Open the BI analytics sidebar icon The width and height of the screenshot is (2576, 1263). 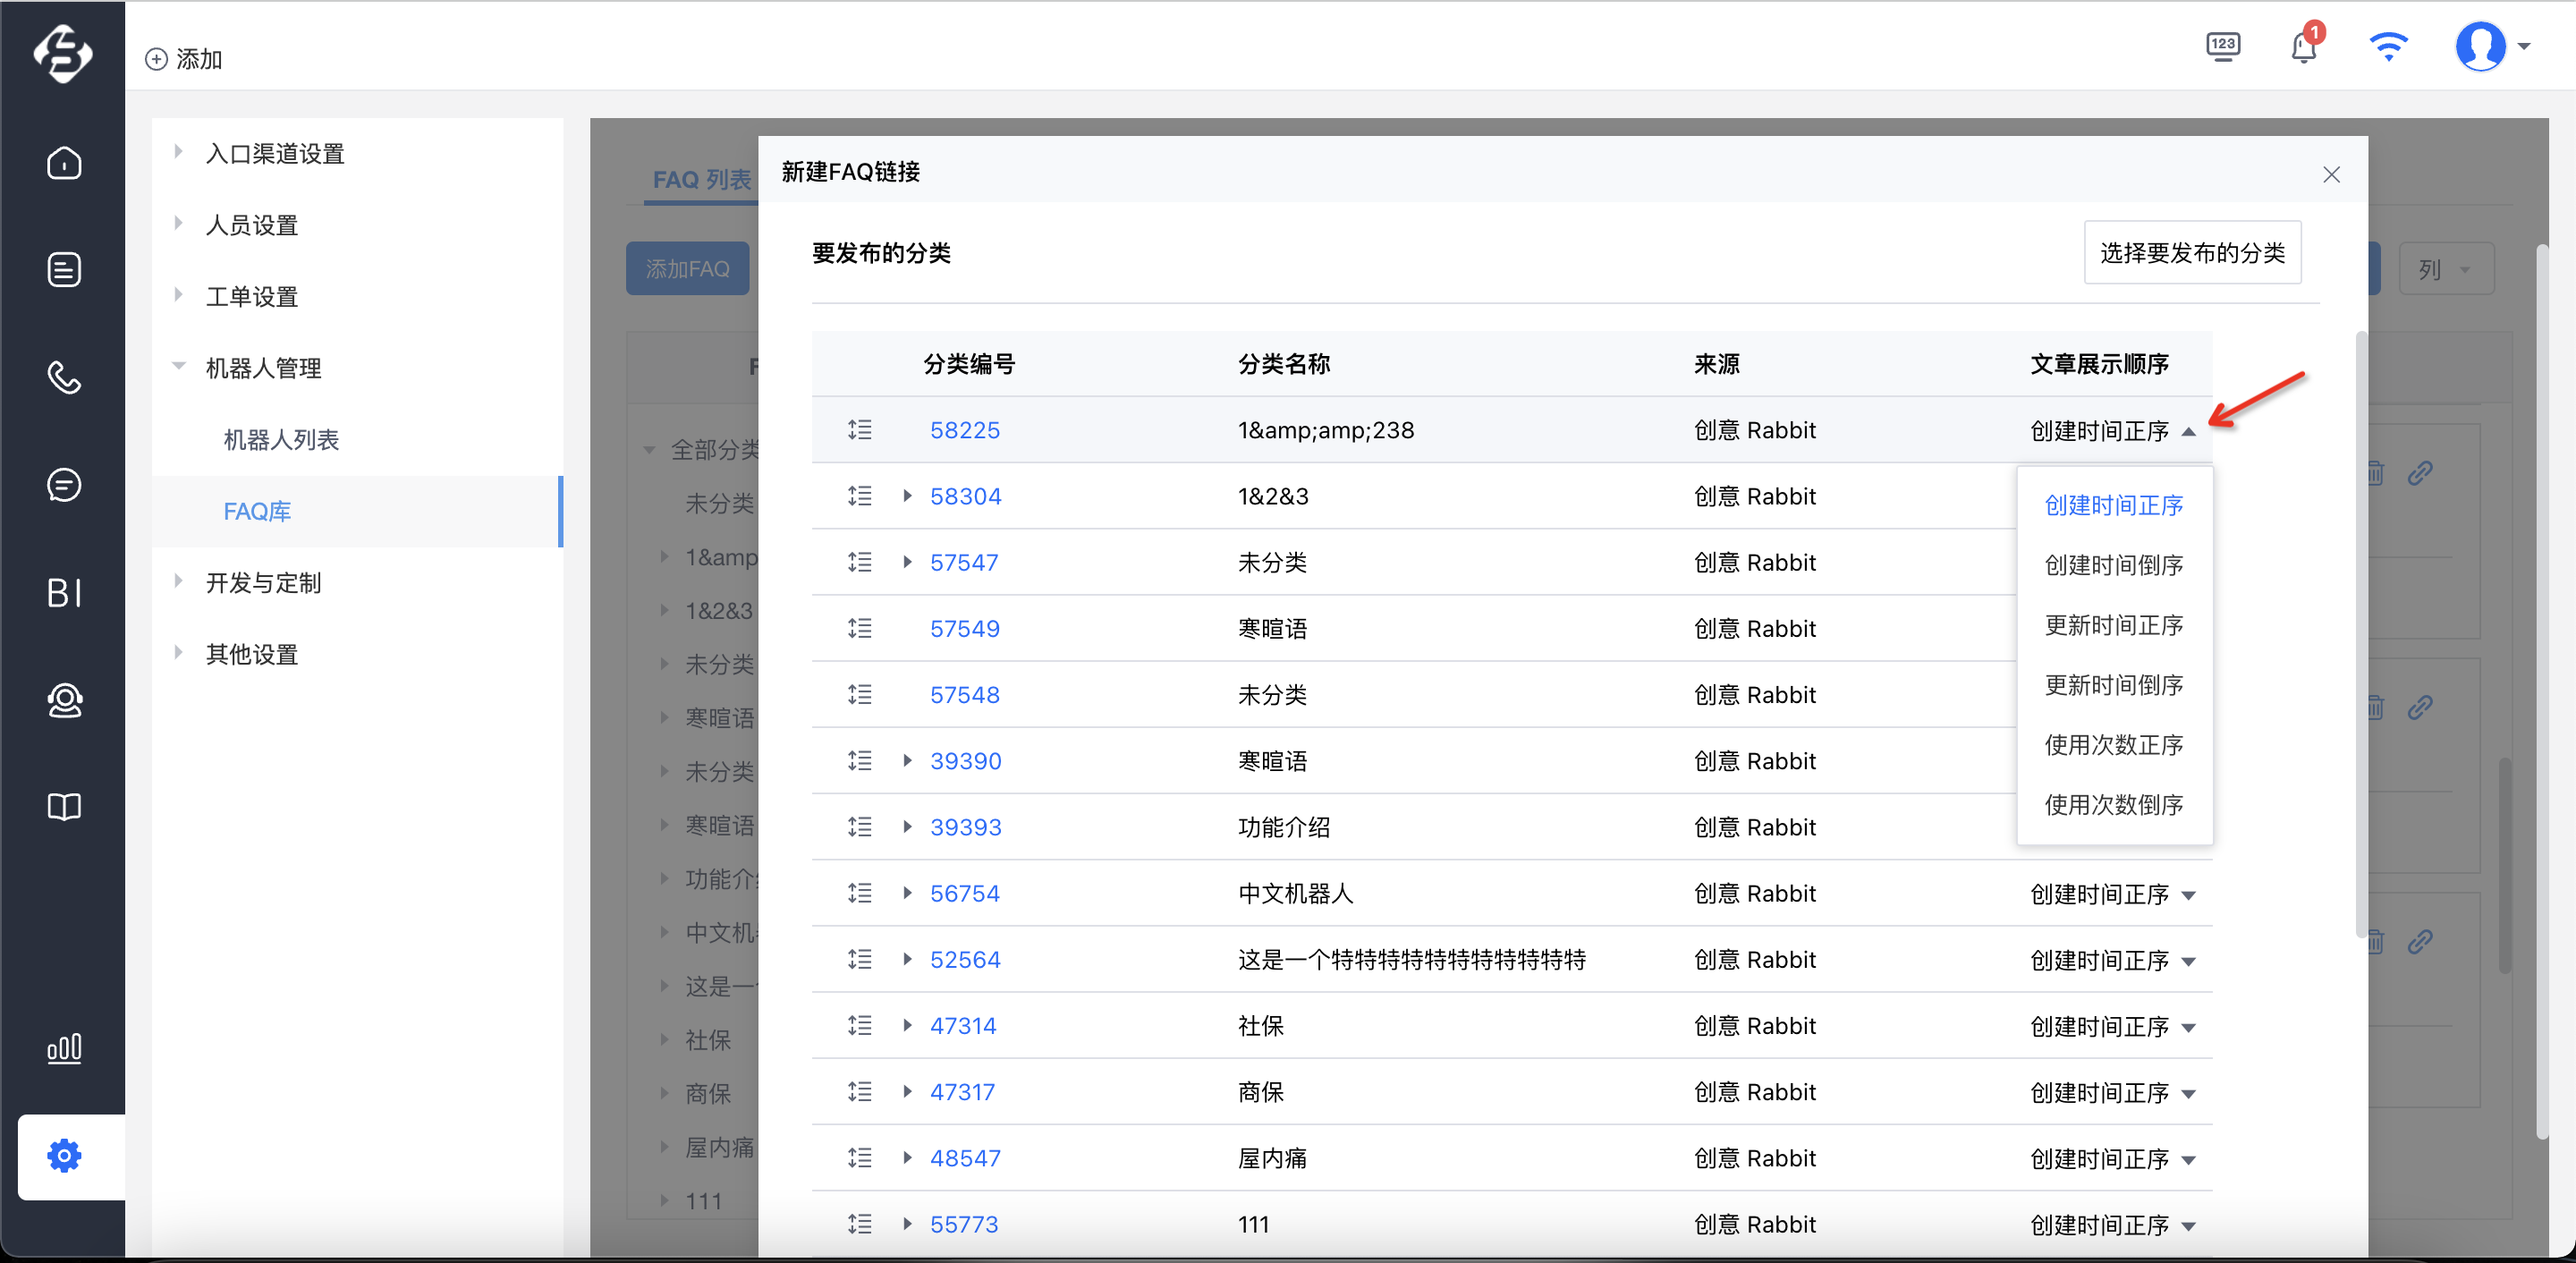coord(64,592)
